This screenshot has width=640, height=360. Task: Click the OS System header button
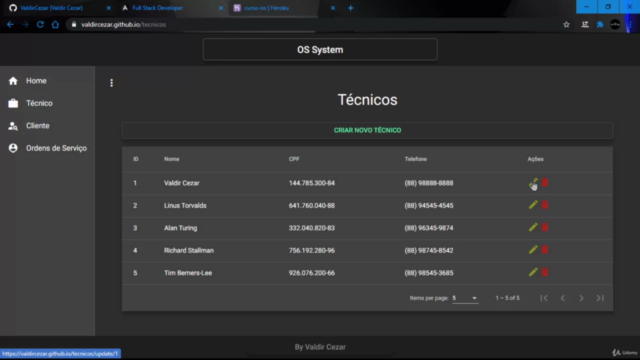[x=320, y=49]
